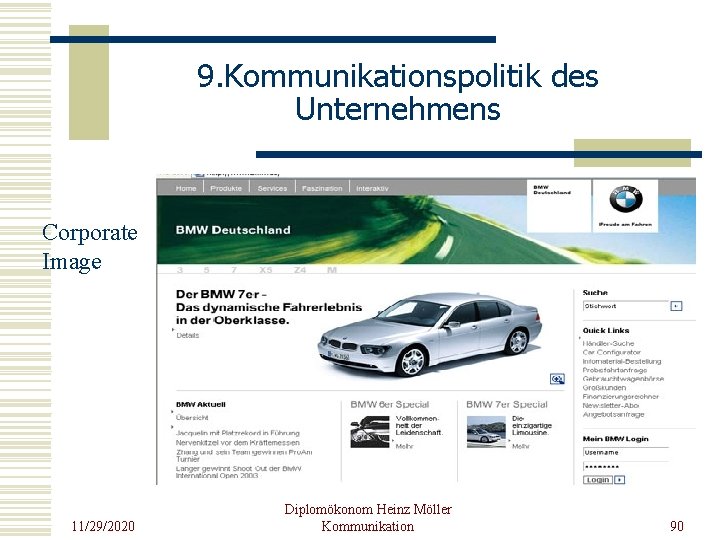Open Probefahrtanfrage quick link
The width and height of the screenshot is (720, 540).
click(615, 370)
